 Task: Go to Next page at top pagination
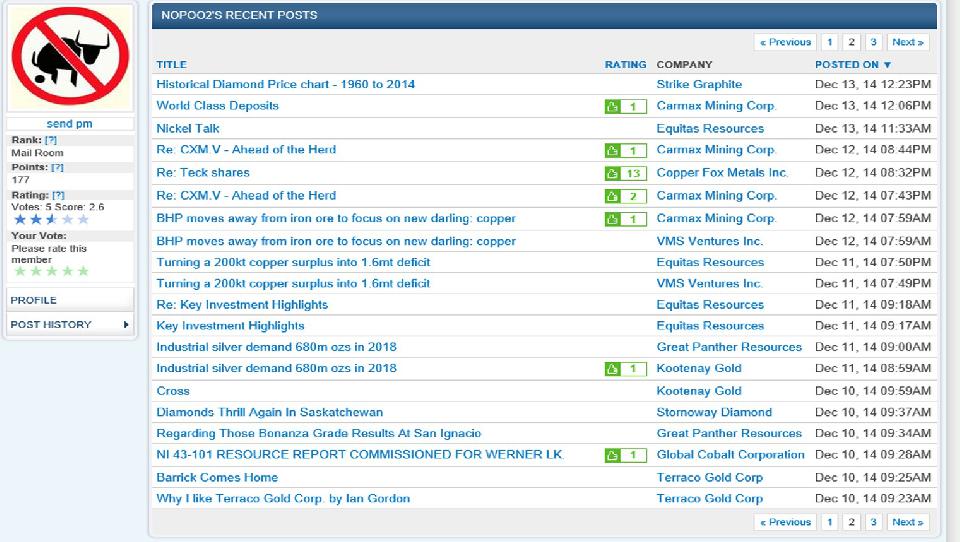click(907, 42)
